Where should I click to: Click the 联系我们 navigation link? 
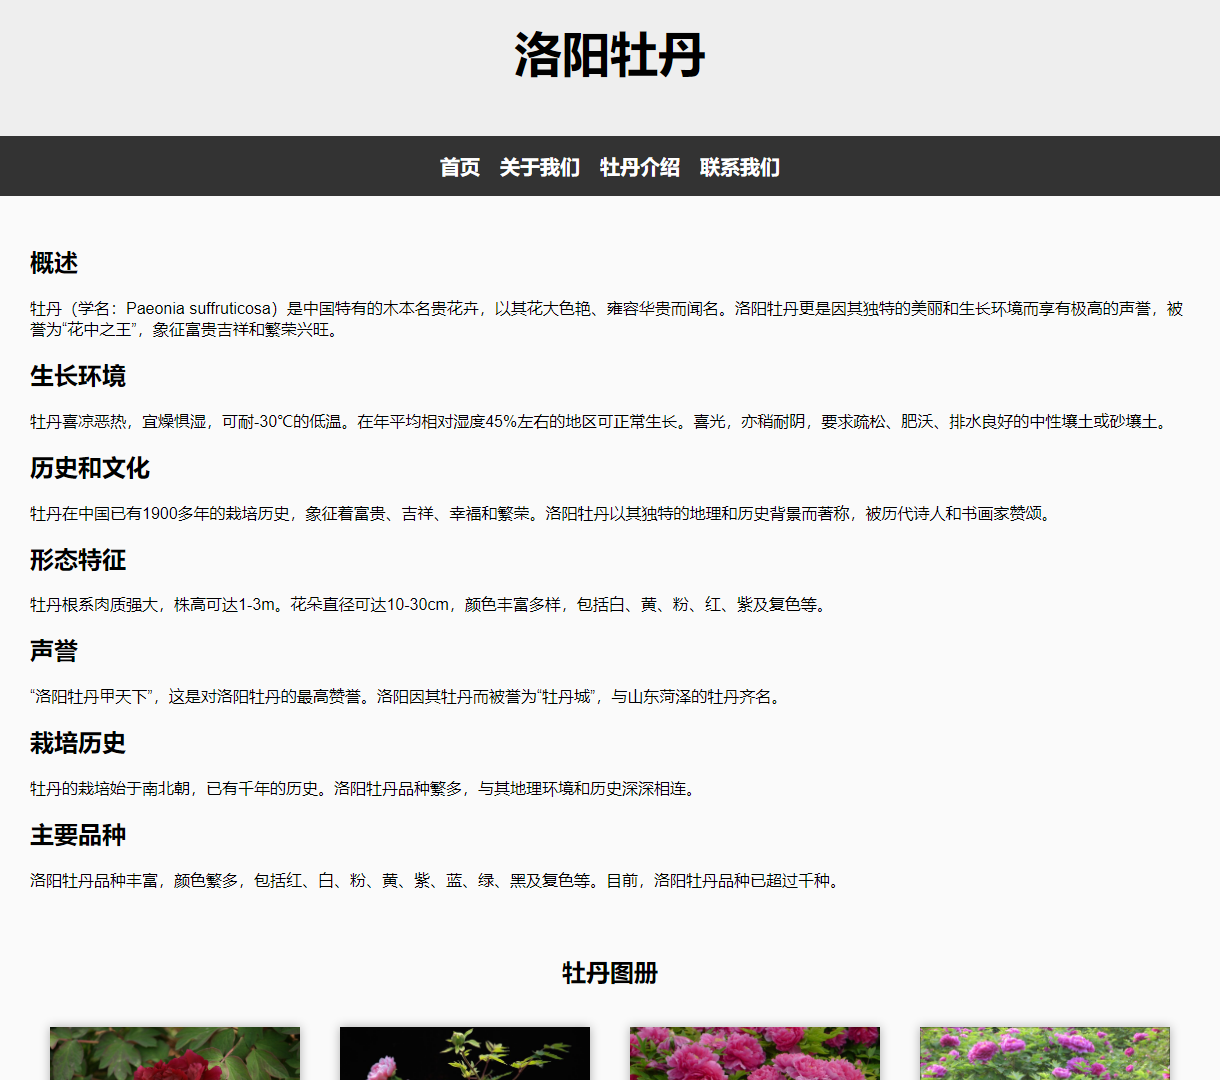pos(740,168)
